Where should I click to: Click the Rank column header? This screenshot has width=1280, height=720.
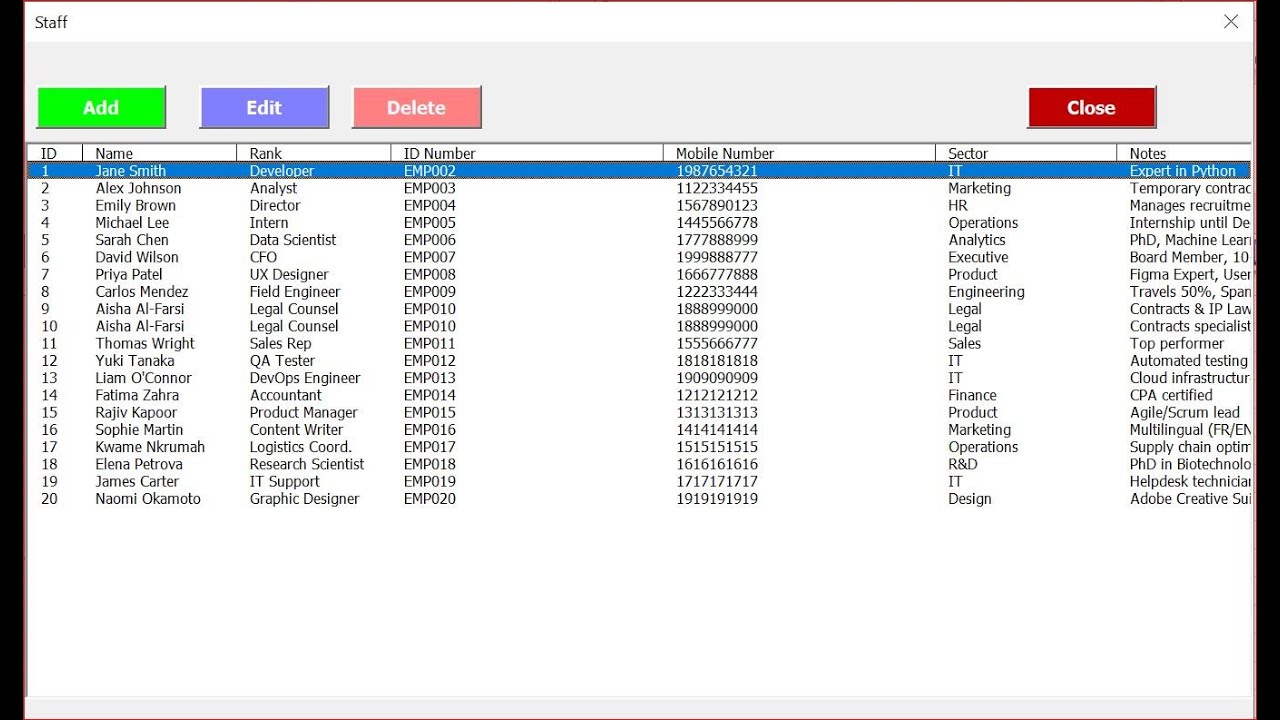(314, 153)
